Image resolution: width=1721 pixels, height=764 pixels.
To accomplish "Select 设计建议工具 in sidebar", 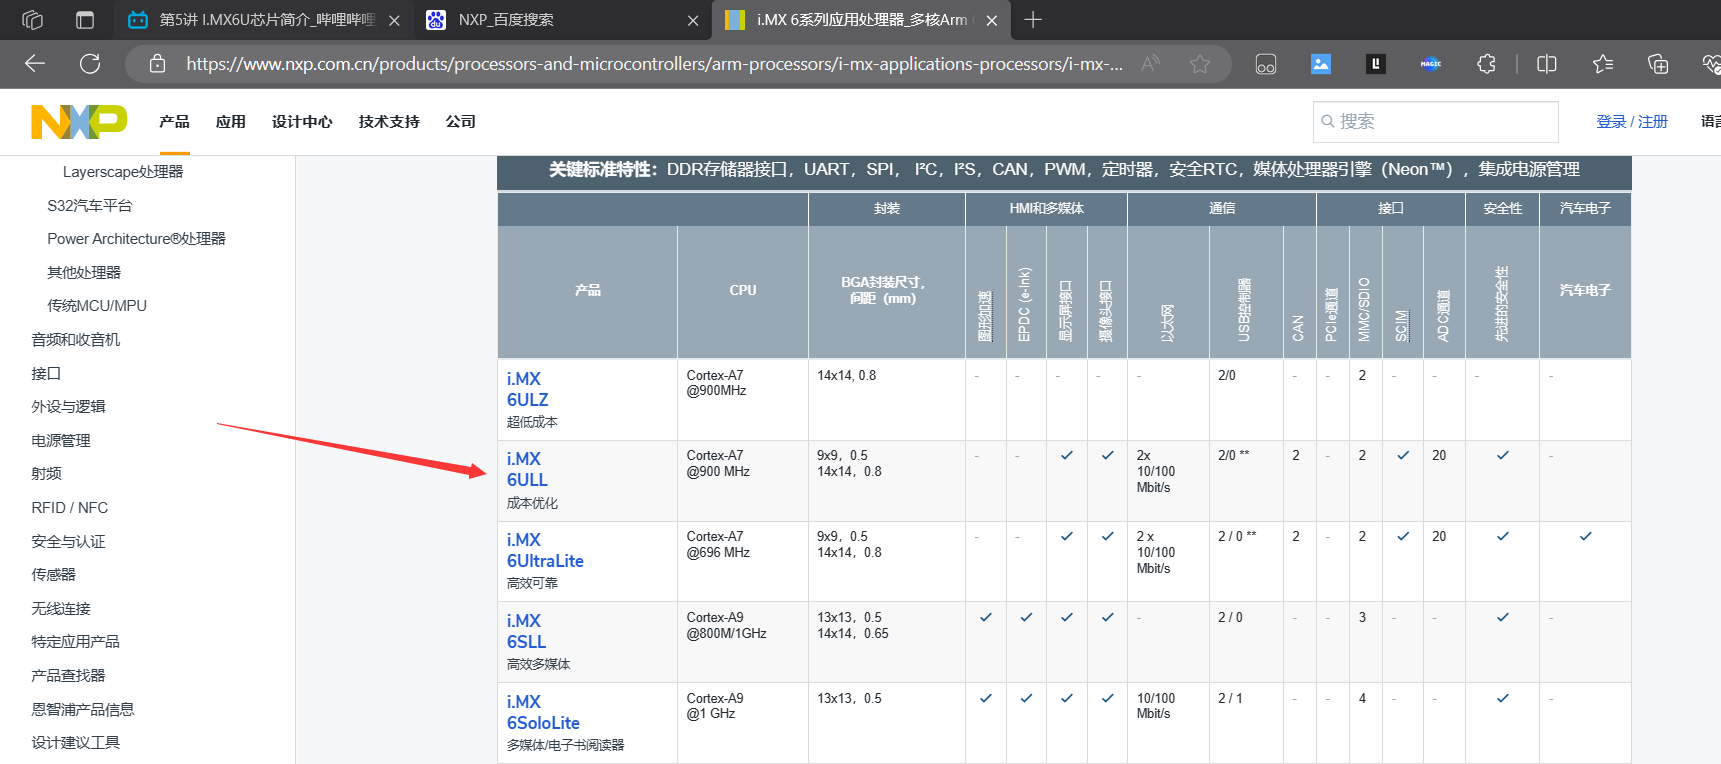I will [x=75, y=742].
